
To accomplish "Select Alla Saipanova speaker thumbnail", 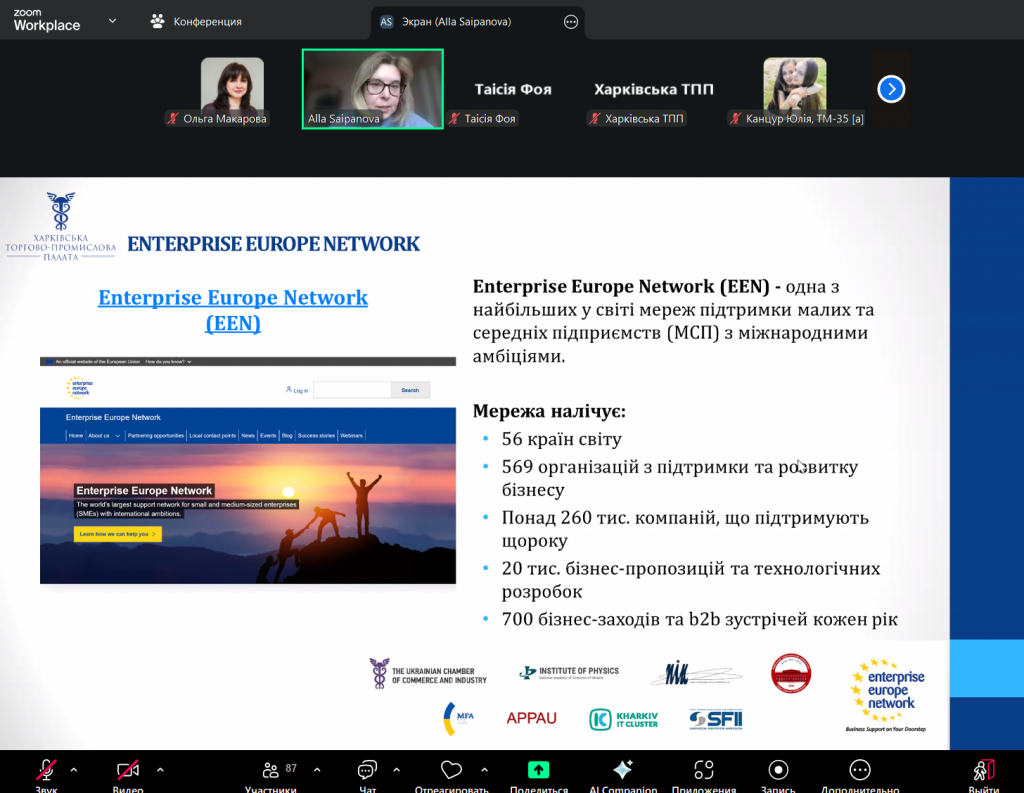I will (x=373, y=89).
